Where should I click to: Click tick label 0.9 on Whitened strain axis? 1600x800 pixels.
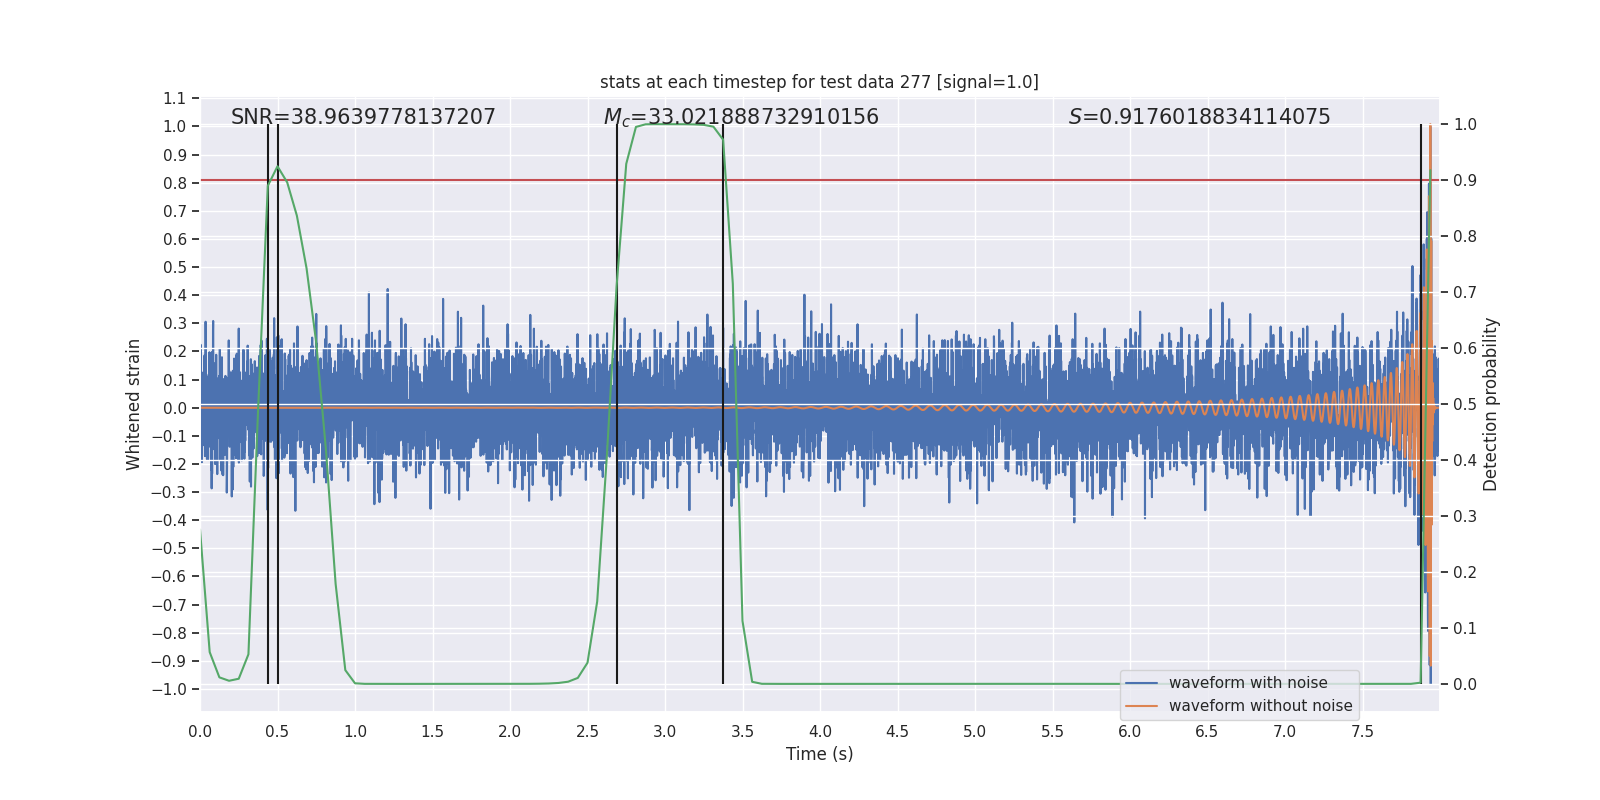(x=175, y=155)
